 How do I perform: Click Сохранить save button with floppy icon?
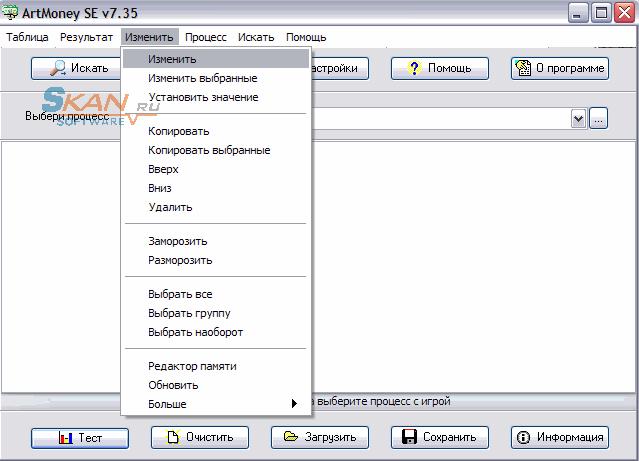tap(439, 437)
